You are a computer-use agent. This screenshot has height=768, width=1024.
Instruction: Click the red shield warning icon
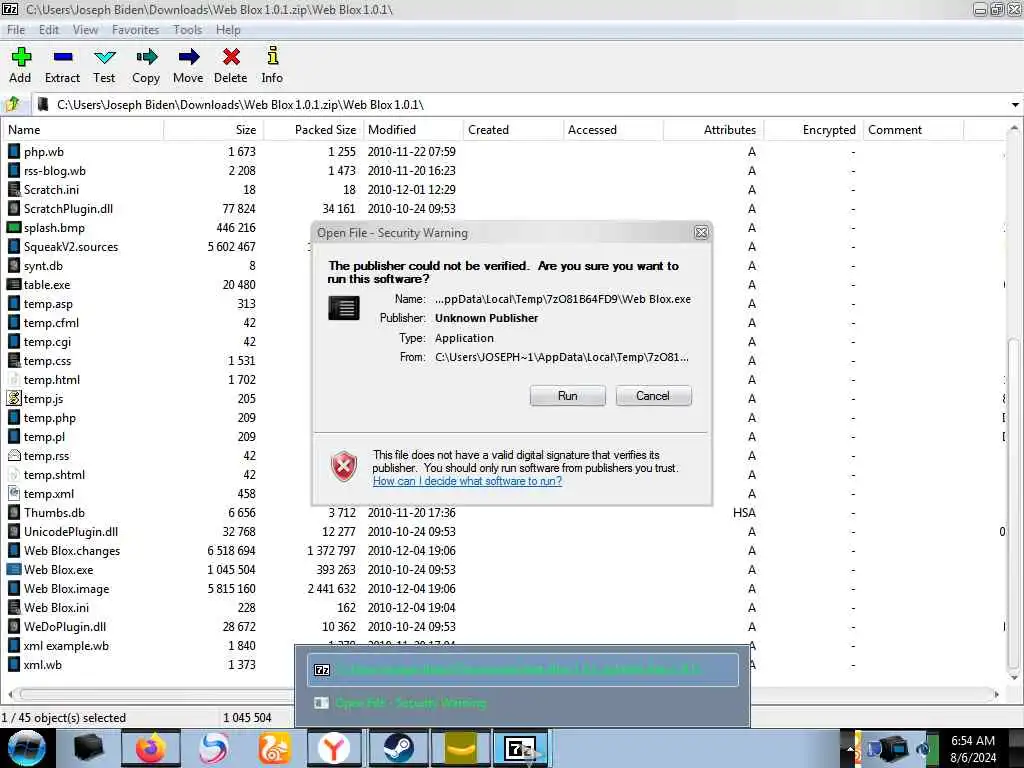tap(344, 466)
